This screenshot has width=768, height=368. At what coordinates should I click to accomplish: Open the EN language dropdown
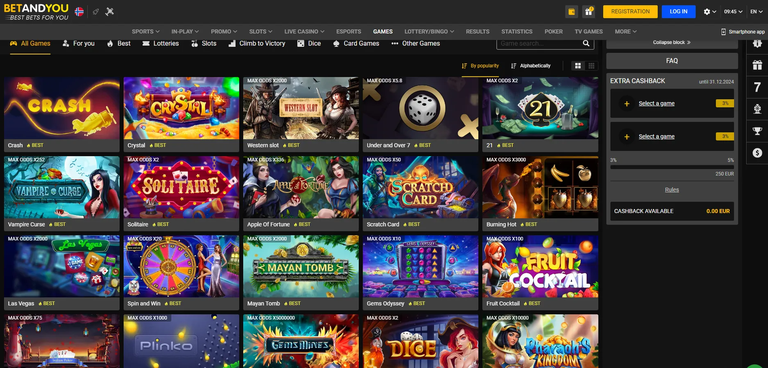click(756, 12)
